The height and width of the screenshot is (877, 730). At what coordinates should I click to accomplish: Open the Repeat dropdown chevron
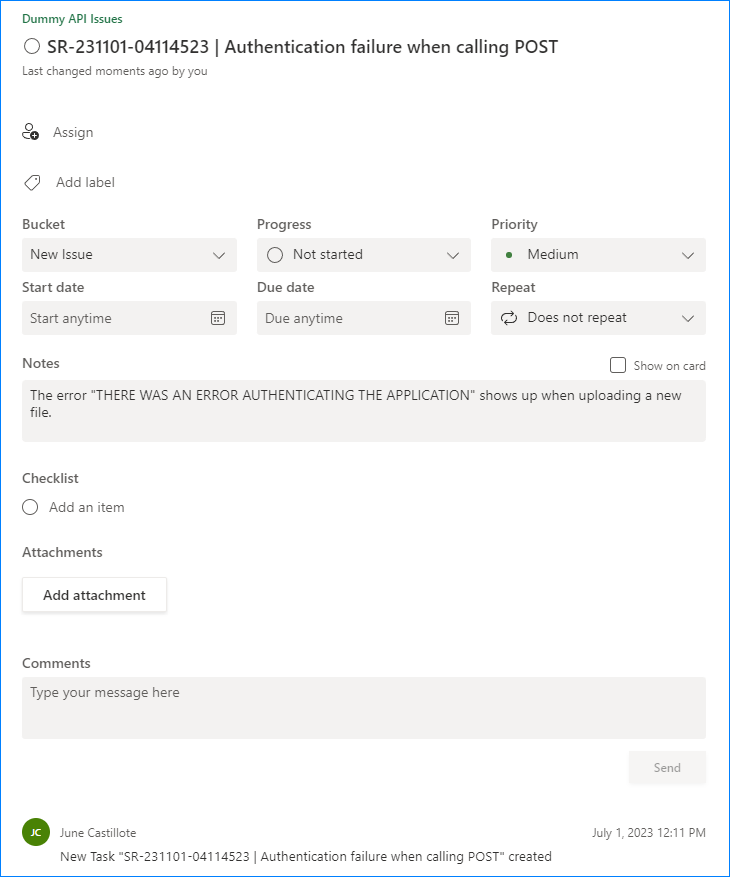688,318
